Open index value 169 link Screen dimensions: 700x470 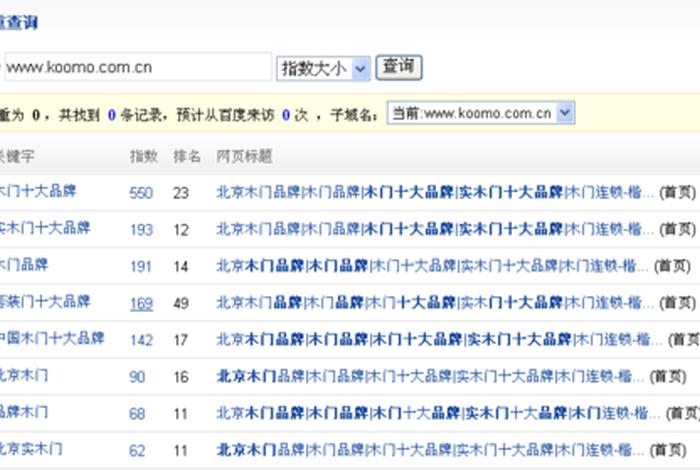(x=141, y=304)
